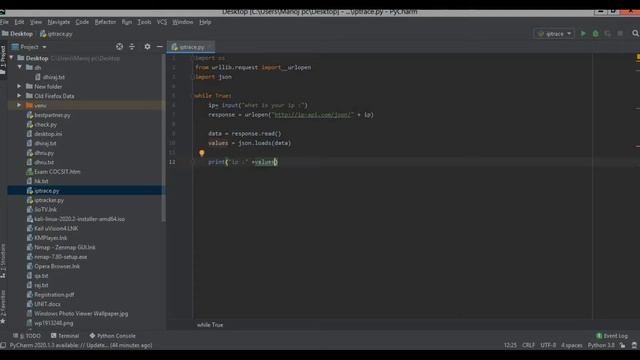Open the Navigate menu
This screenshot has height=360, width=640.
coord(59,22)
